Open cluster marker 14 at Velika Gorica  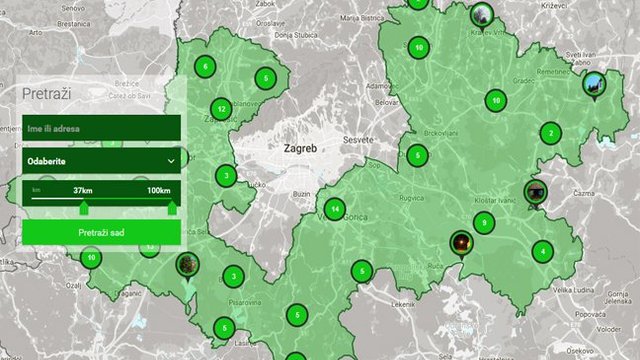(335, 209)
